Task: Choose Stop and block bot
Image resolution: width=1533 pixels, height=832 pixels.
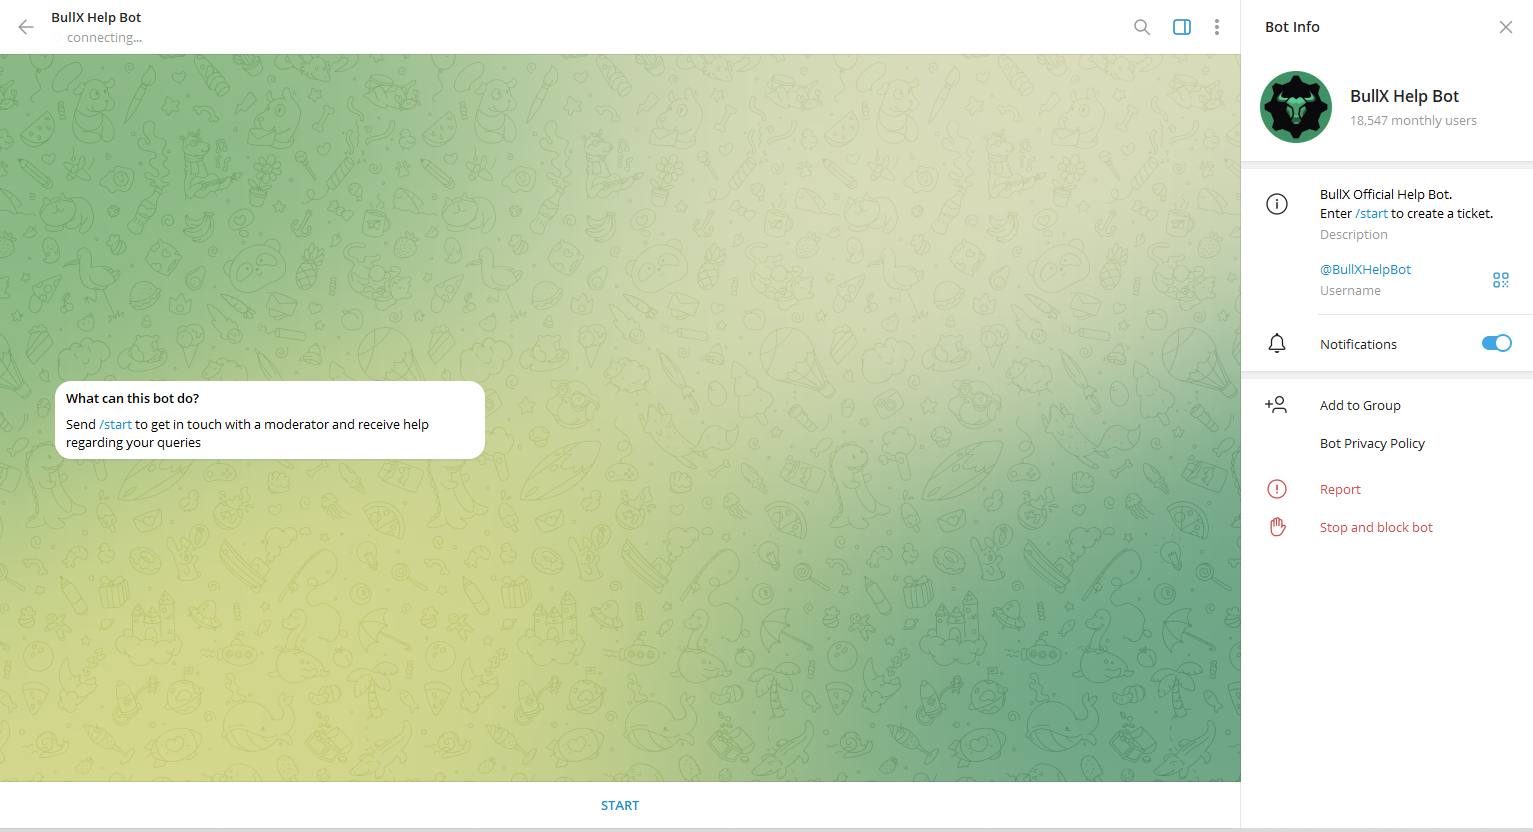Action: coord(1376,527)
